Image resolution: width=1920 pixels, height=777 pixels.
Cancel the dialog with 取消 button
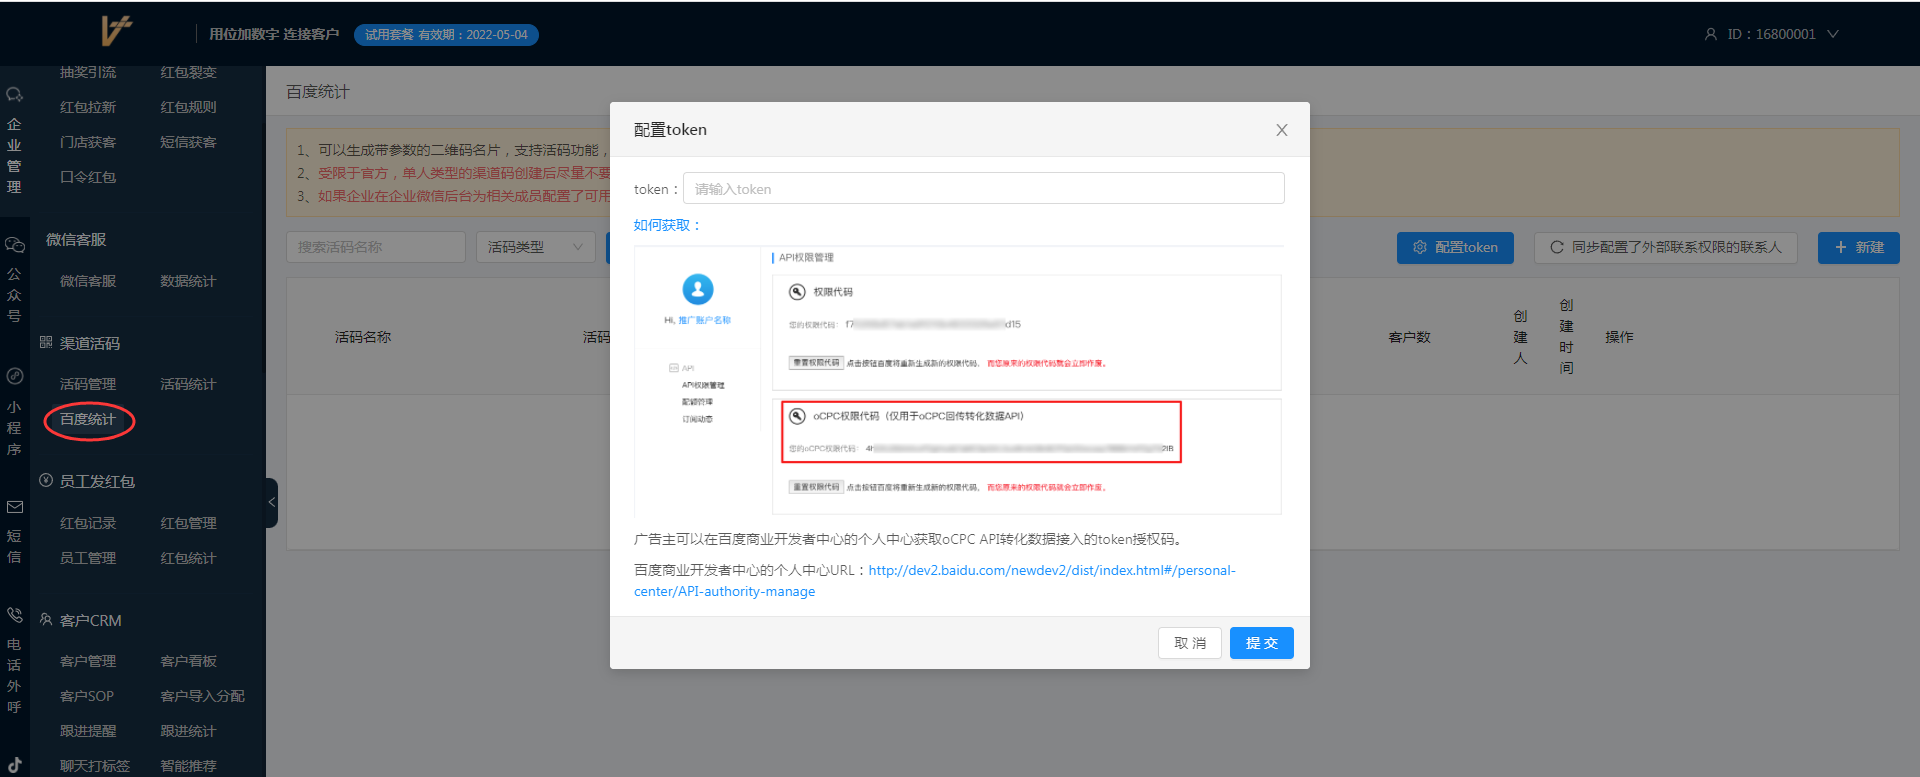(x=1190, y=643)
